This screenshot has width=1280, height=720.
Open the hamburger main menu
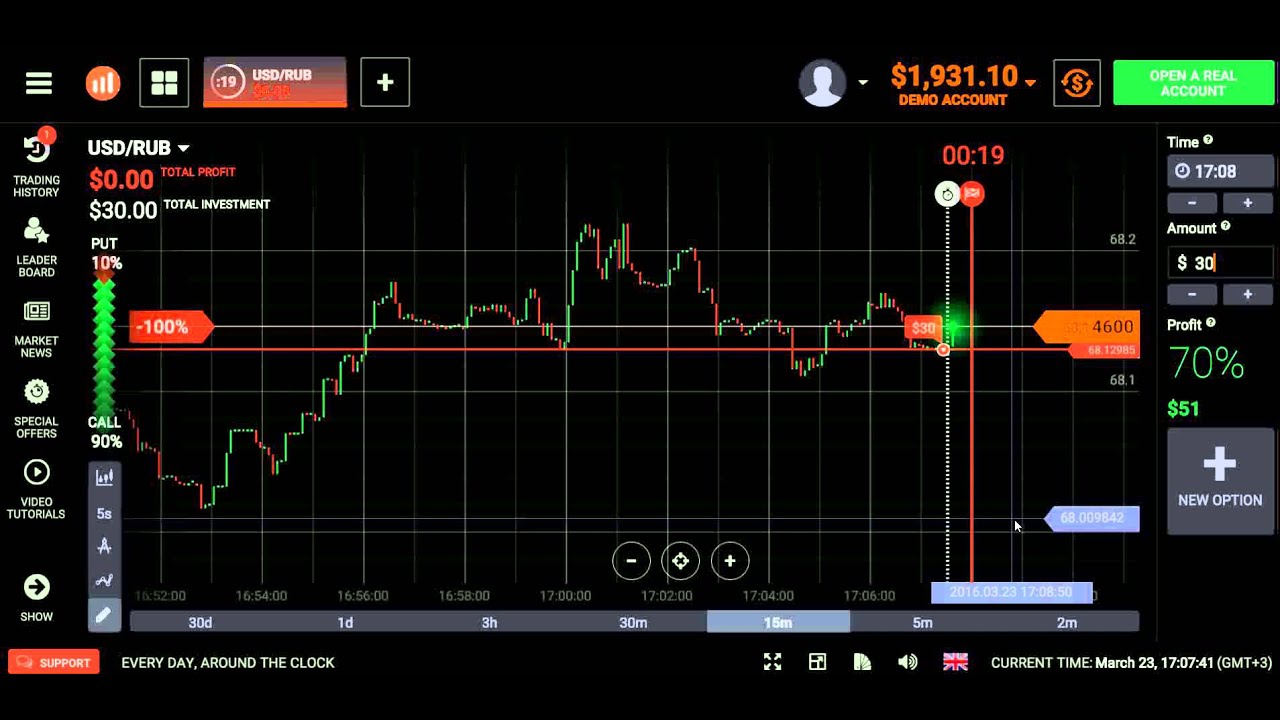(x=39, y=83)
